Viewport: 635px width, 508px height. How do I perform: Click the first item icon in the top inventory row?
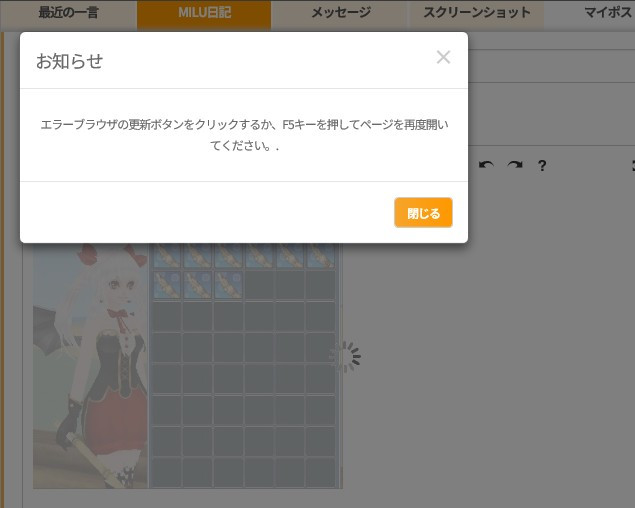(166, 256)
